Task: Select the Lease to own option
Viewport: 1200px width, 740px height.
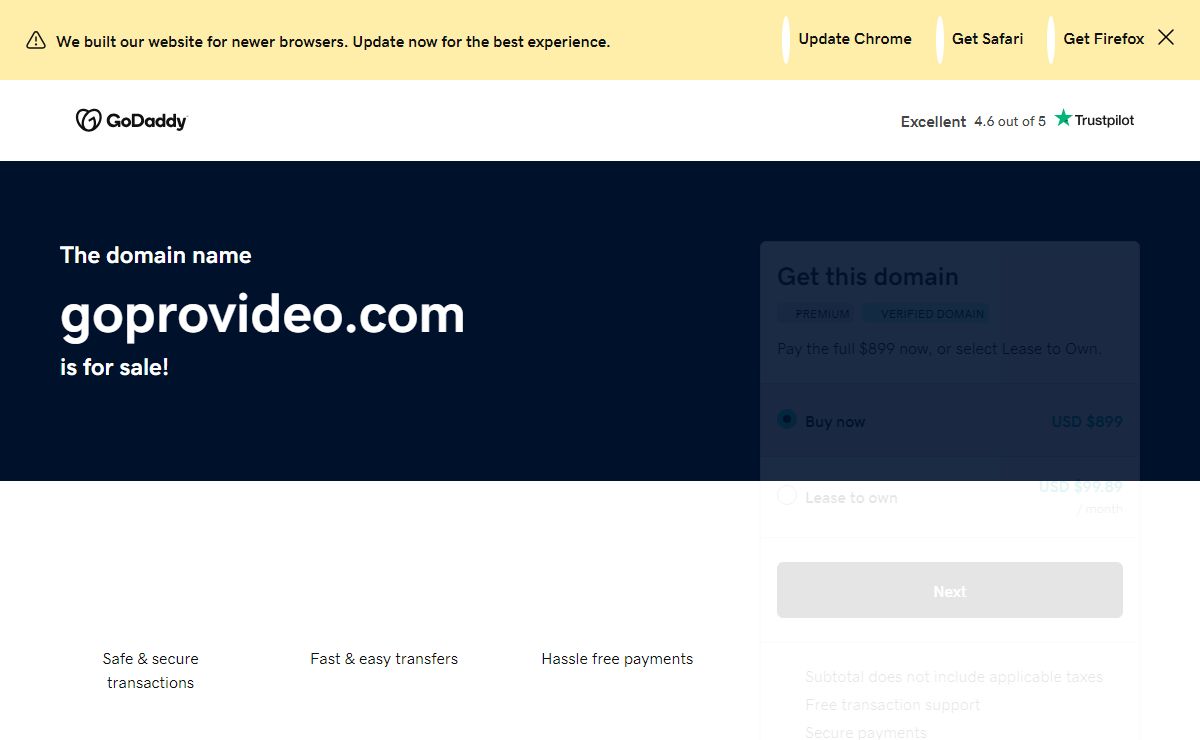Action: pos(787,496)
